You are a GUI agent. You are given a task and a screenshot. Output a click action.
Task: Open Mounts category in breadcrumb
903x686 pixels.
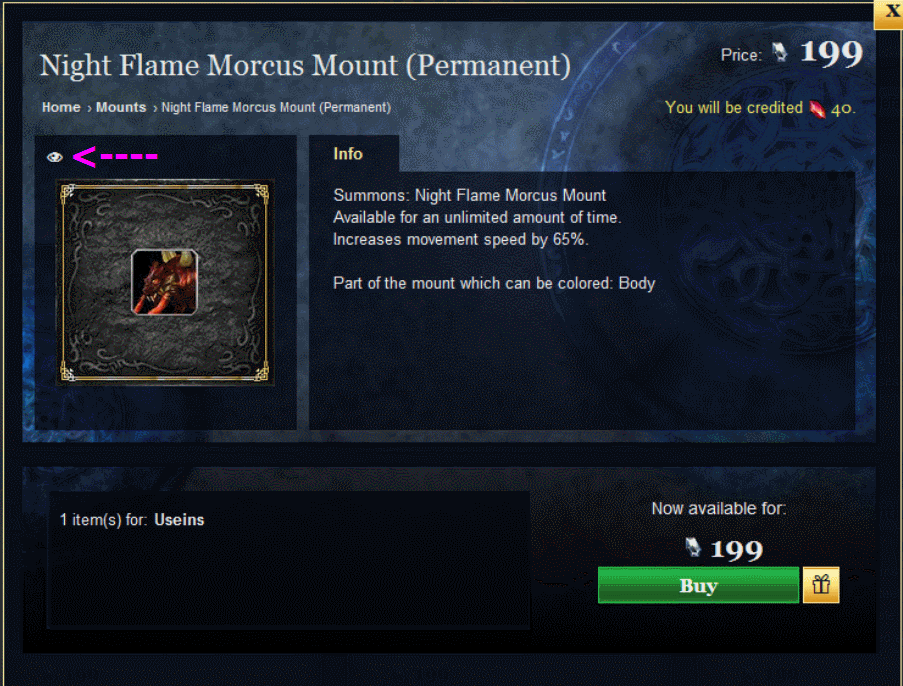121,107
